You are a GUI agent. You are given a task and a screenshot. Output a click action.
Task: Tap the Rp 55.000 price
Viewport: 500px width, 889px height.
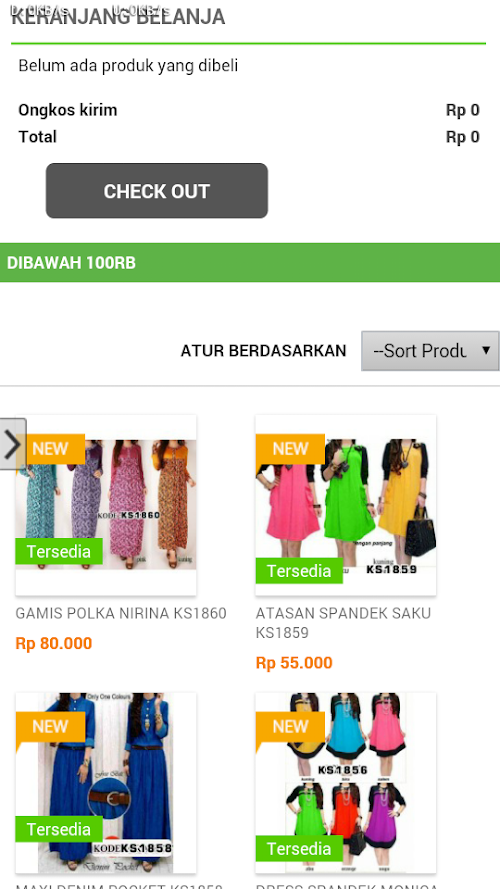[x=294, y=663]
